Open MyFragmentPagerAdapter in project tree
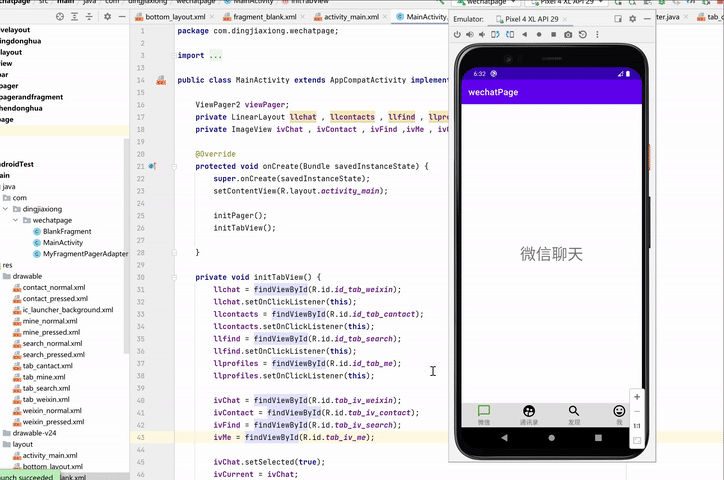The width and height of the screenshot is (724, 480). coord(80,254)
